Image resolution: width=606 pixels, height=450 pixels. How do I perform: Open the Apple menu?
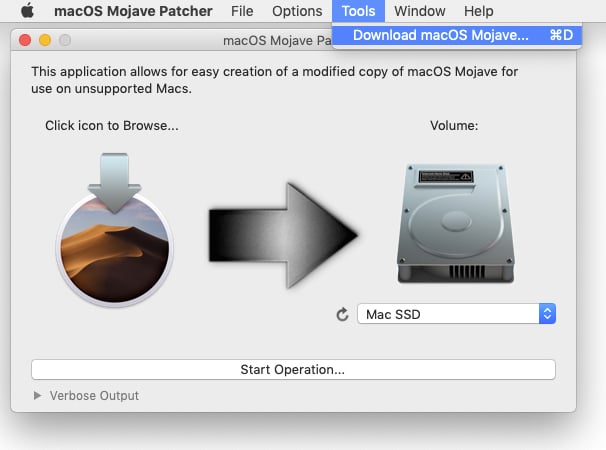pos(27,11)
